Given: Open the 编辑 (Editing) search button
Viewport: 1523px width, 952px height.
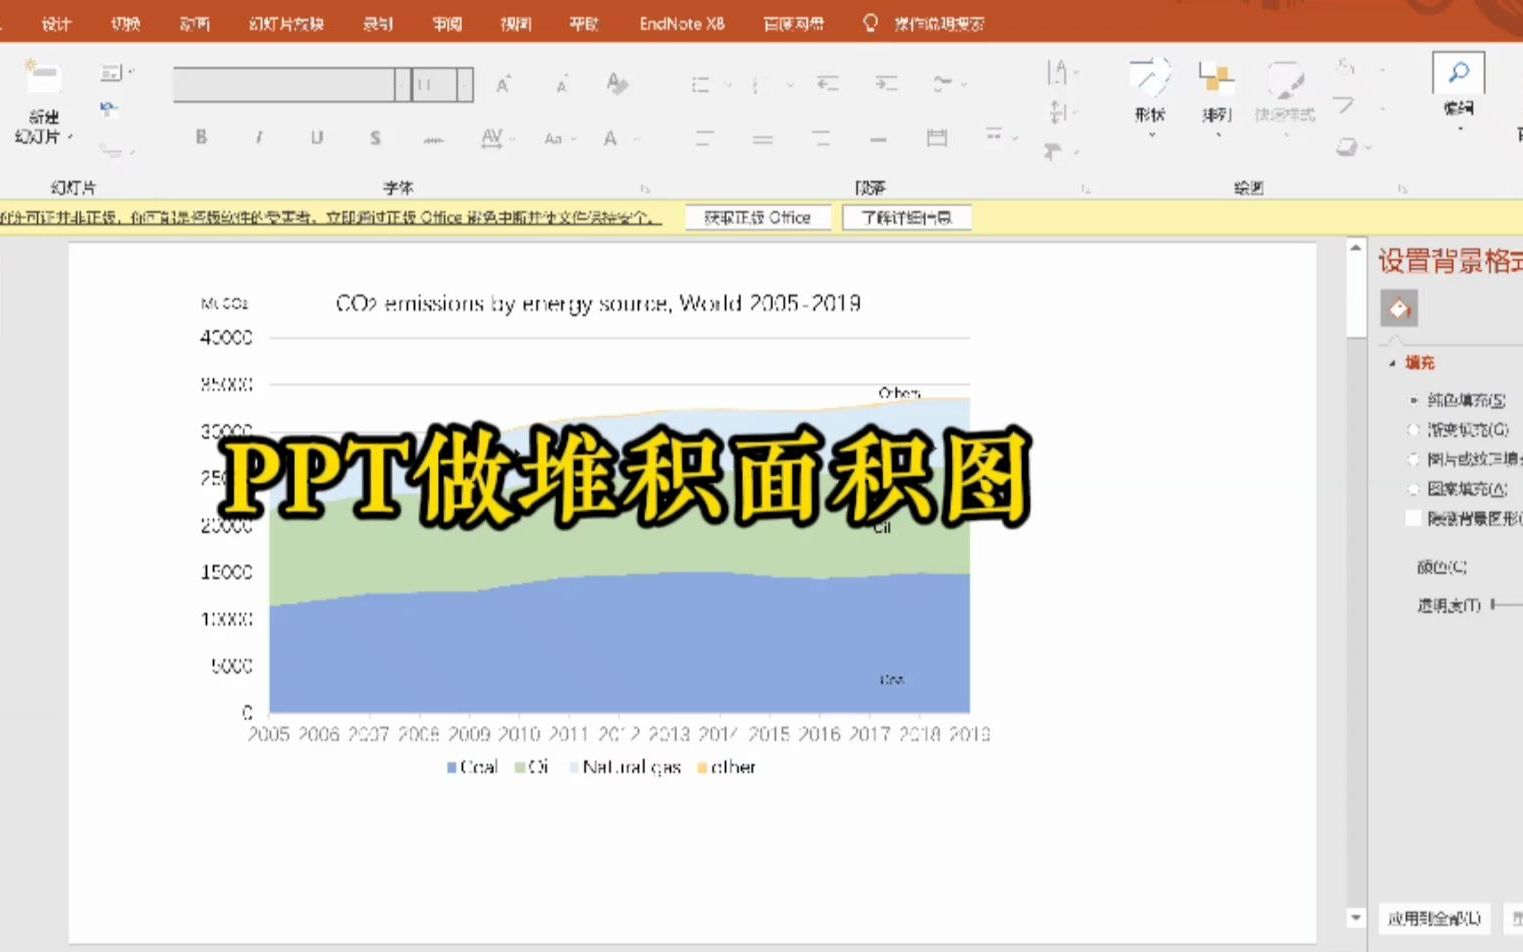Looking at the screenshot, I should (x=1458, y=88).
